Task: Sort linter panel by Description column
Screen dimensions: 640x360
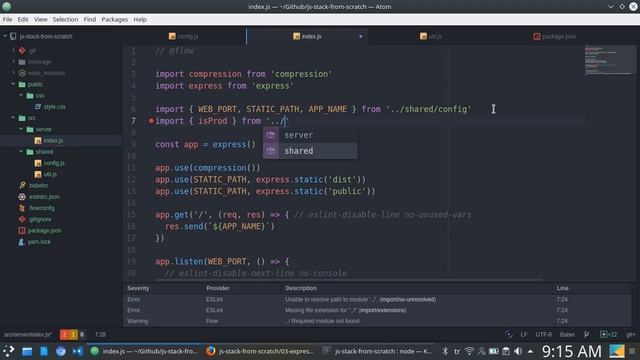Action: tap(301, 288)
